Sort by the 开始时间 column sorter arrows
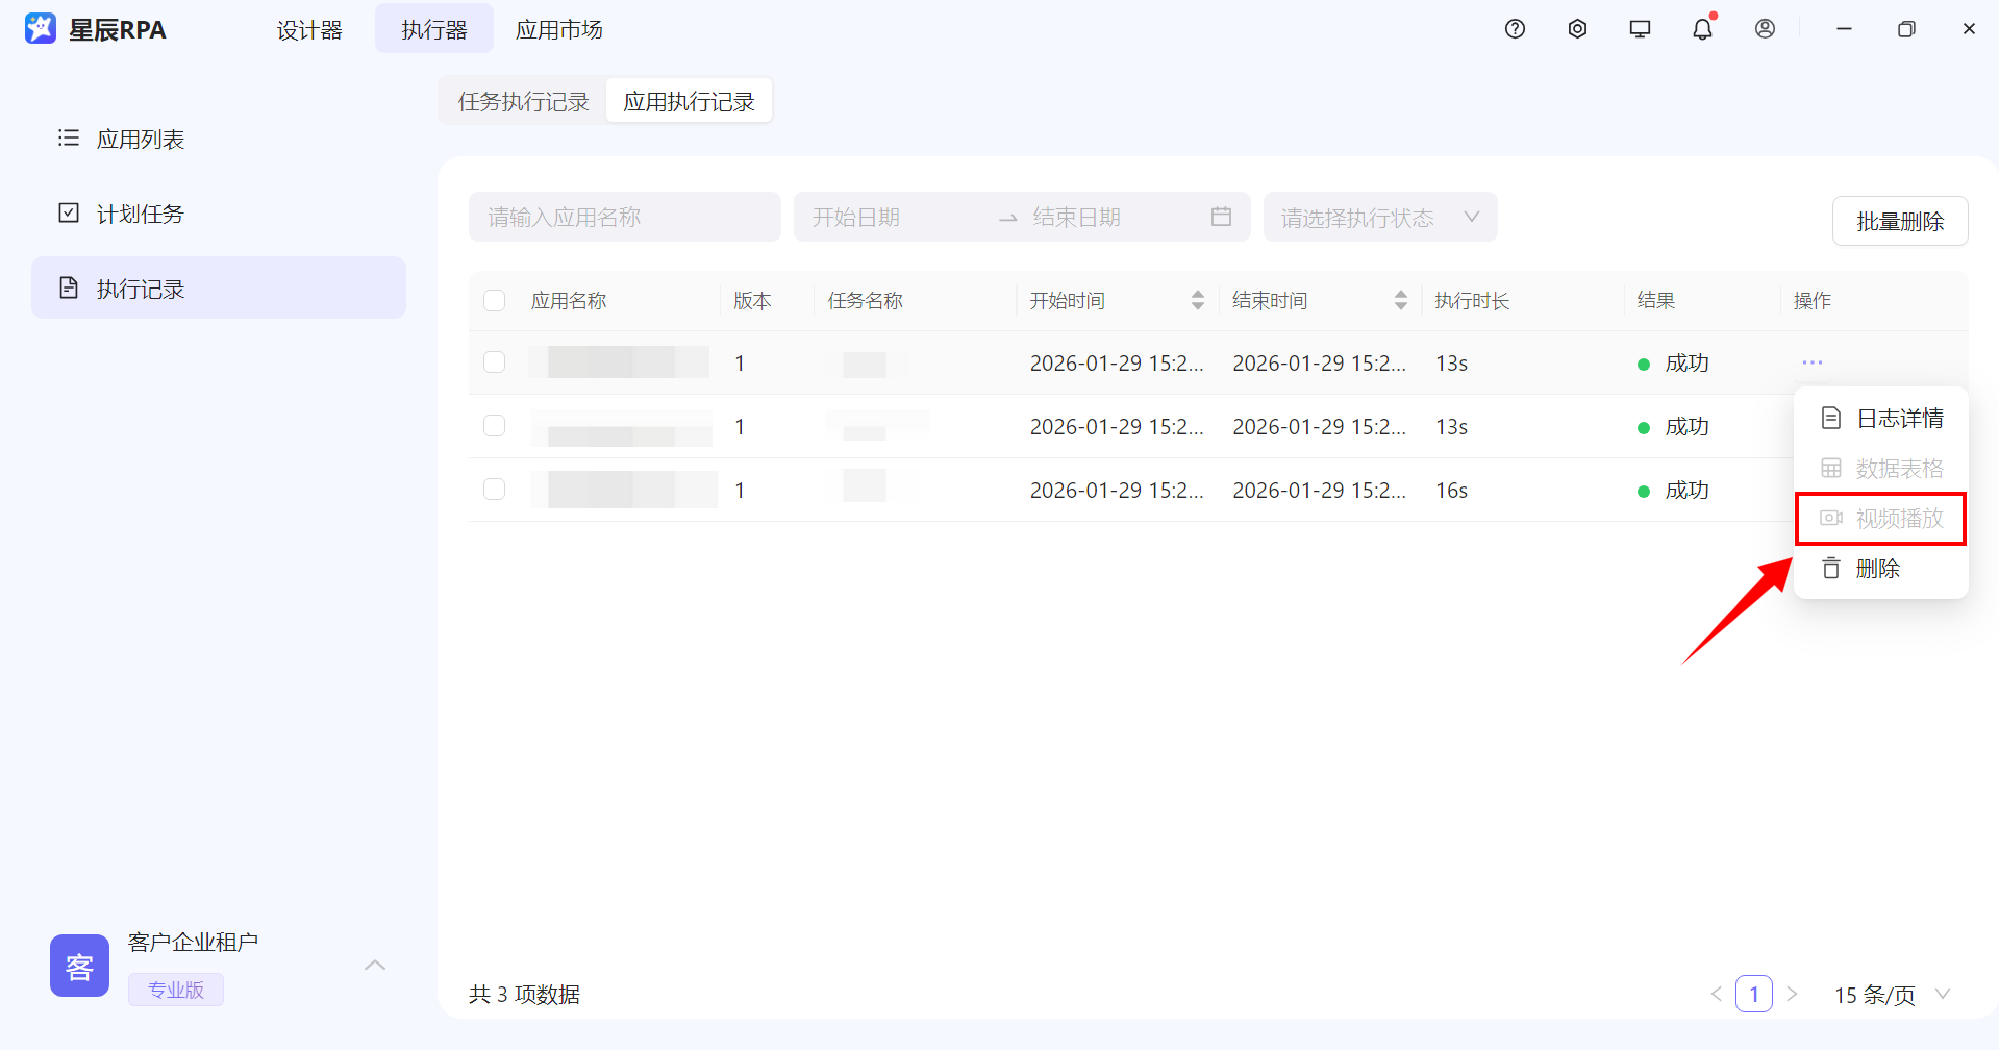This screenshot has height=1051, width=2000. click(x=1197, y=301)
